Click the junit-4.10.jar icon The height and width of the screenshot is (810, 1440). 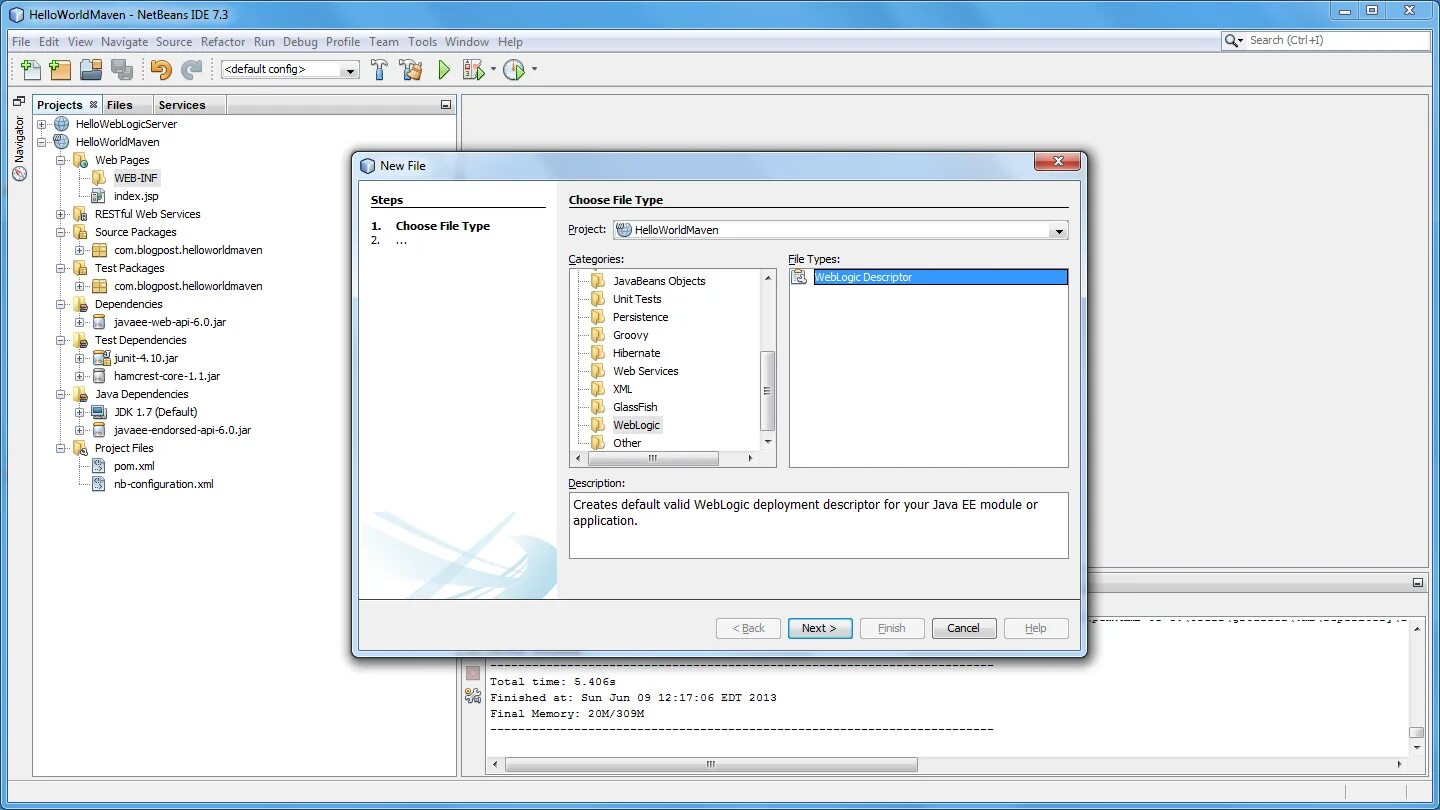tap(100, 358)
